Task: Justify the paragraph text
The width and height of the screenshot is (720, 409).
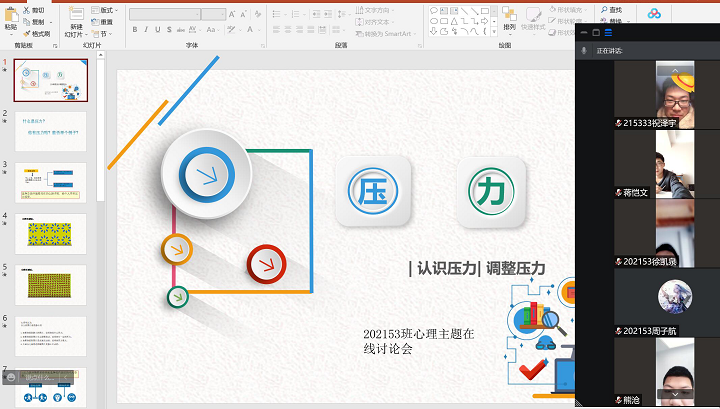Action: [x=311, y=30]
